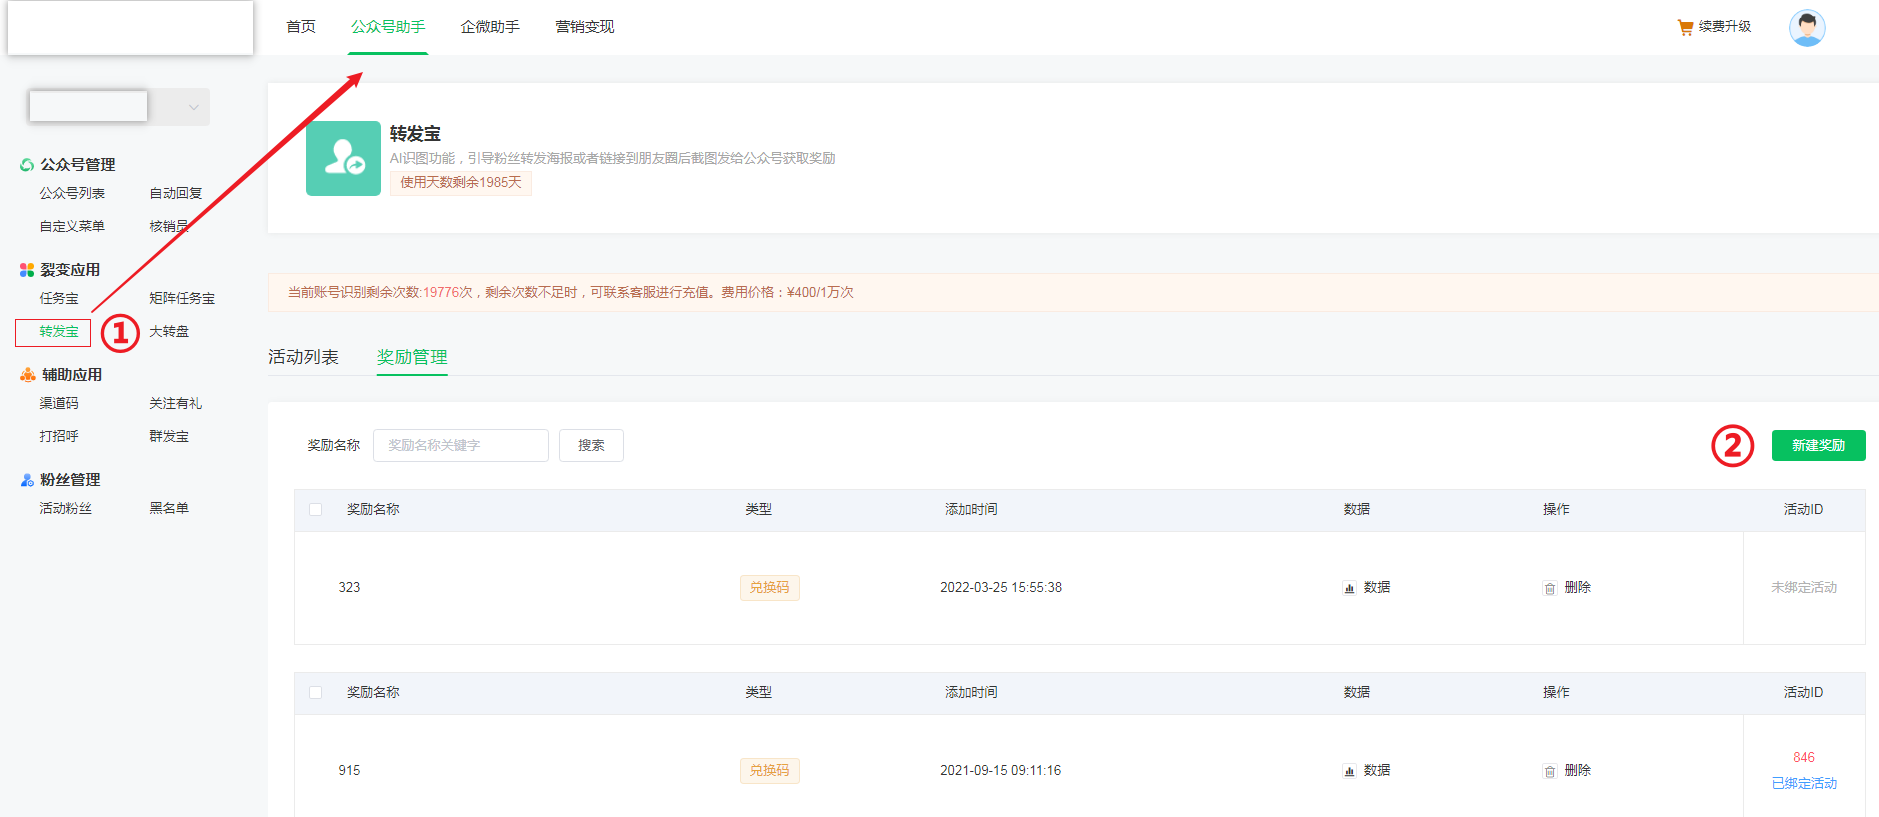Click the 转发宝 app logo icon
1879x817 pixels.
click(x=343, y=158)
